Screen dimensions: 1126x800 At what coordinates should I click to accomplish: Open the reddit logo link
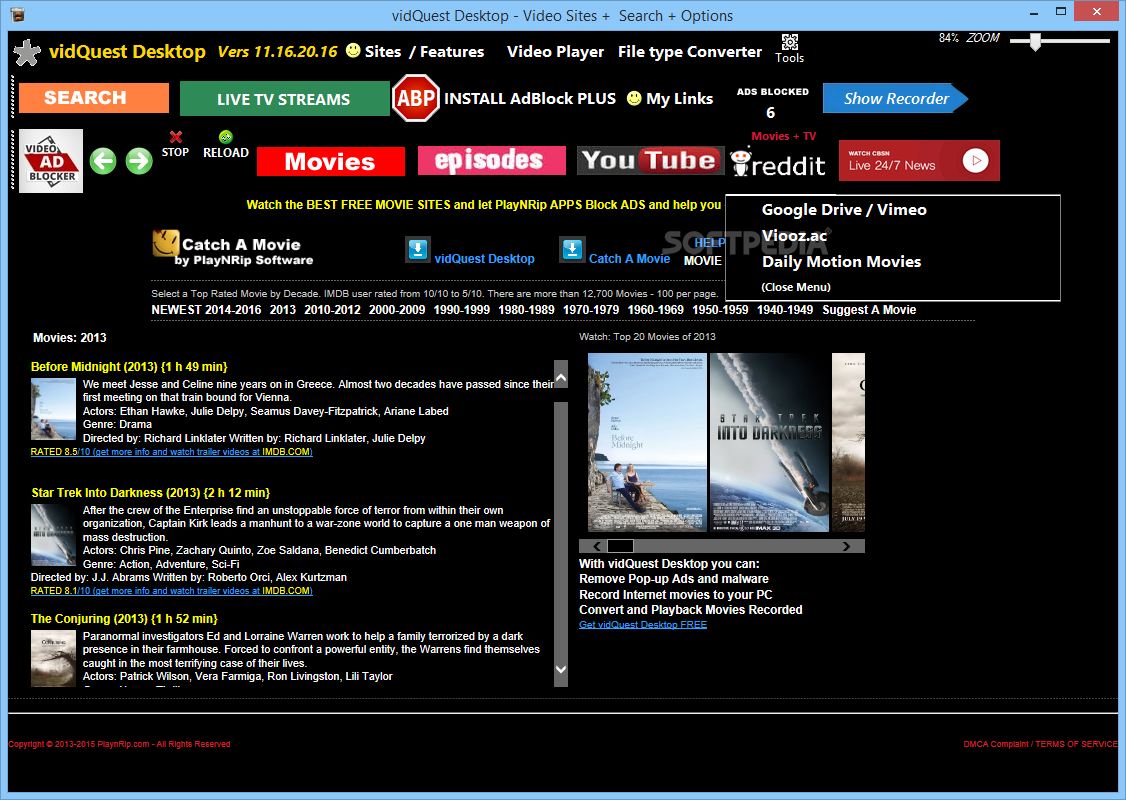click(778, 163)
